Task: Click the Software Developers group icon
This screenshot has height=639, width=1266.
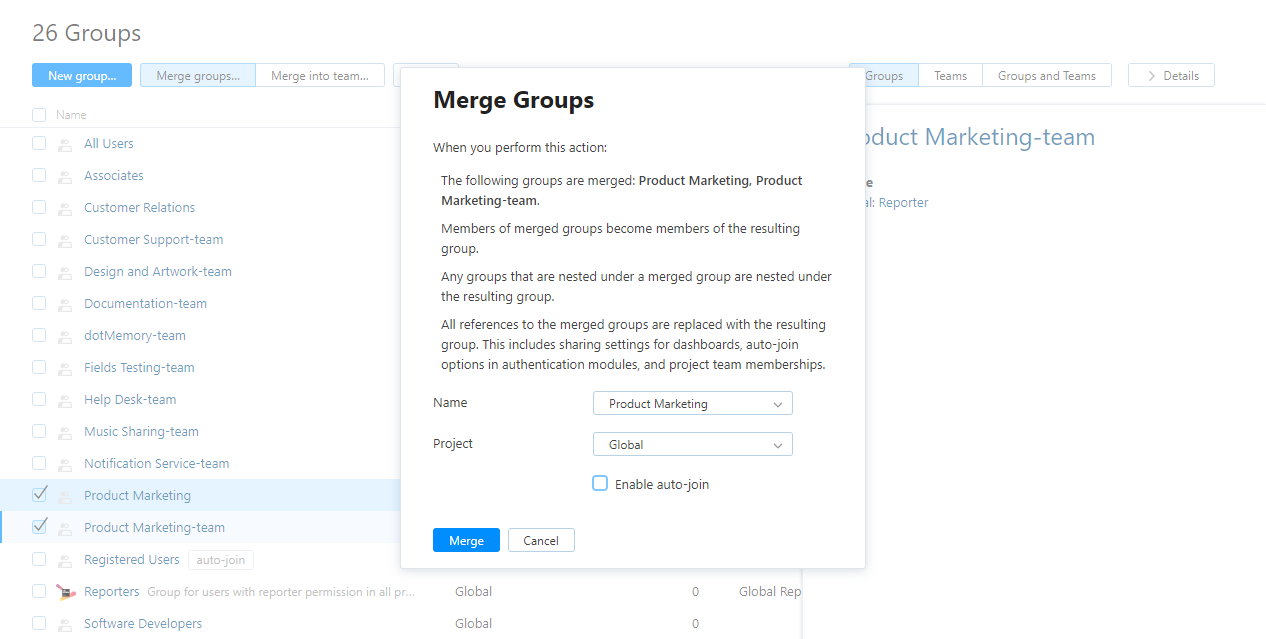Action: click(x=65, y=624)
